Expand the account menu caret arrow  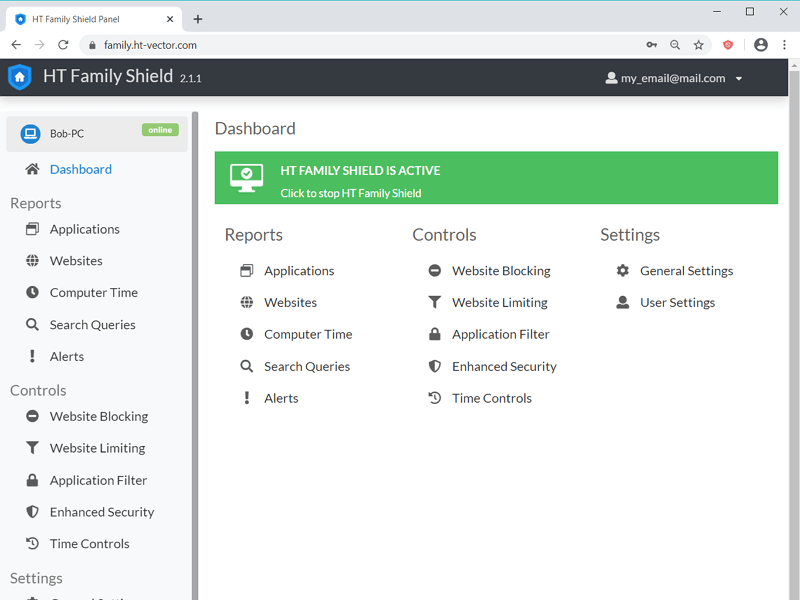pos(739,79)
